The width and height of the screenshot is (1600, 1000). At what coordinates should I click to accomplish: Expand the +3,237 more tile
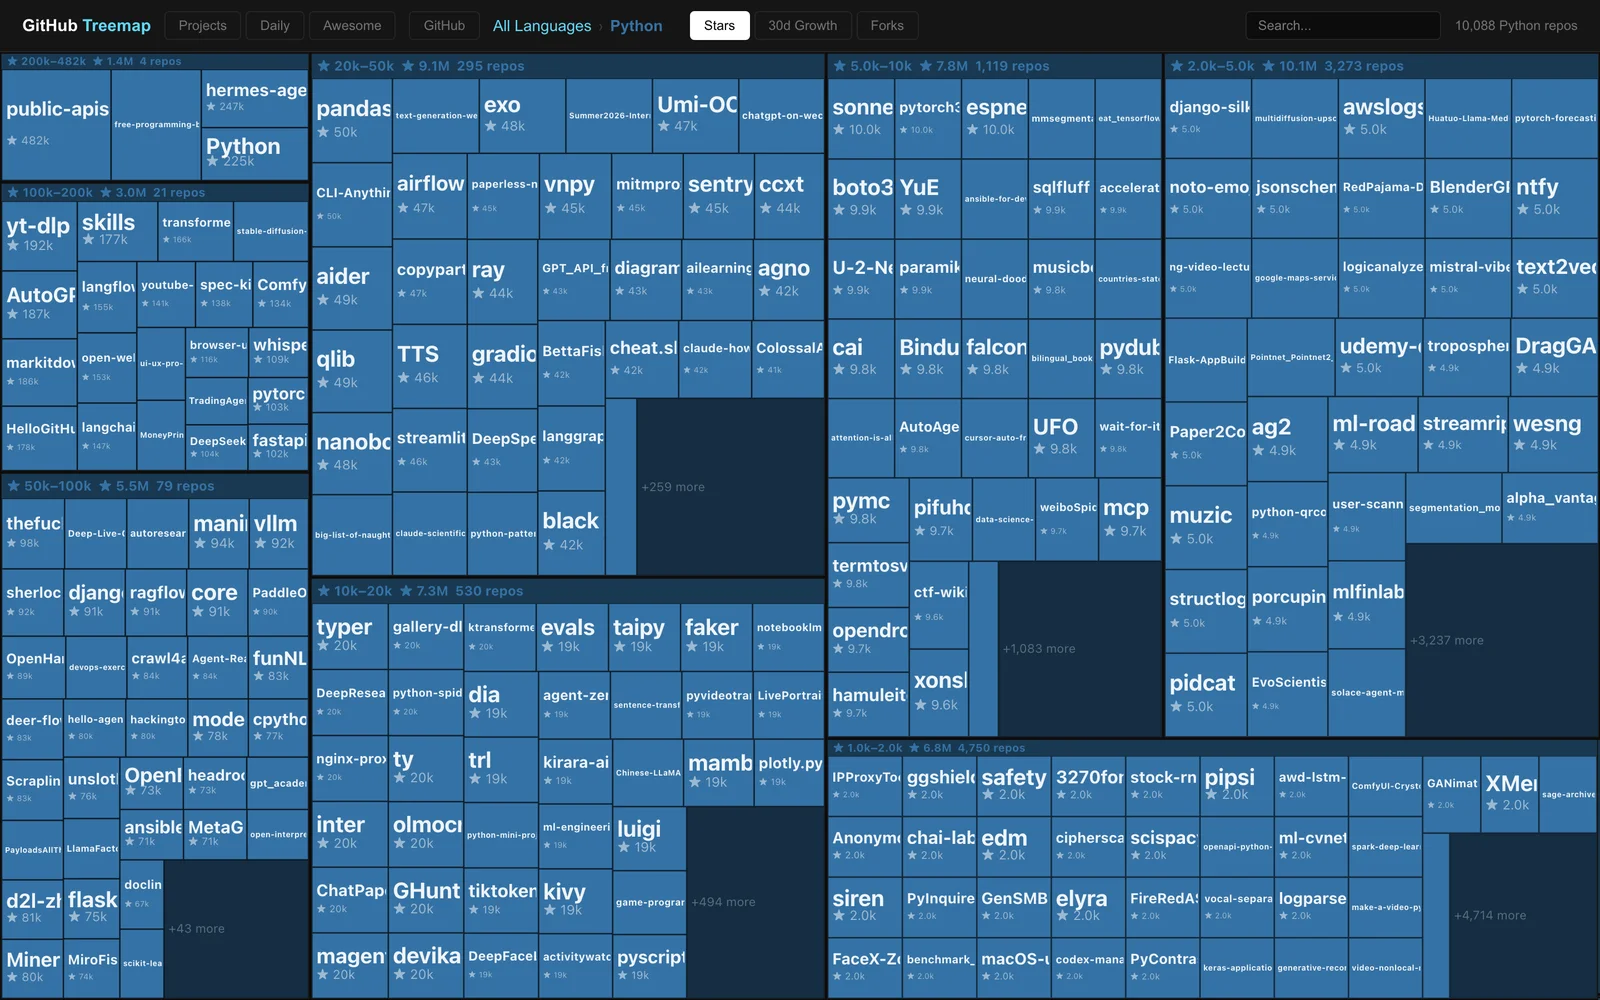(x=1501, y=640)
